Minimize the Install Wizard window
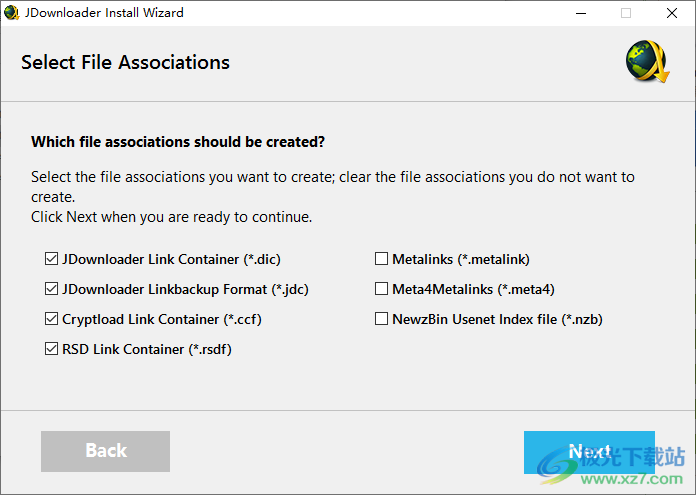 (x=581, y=13)
